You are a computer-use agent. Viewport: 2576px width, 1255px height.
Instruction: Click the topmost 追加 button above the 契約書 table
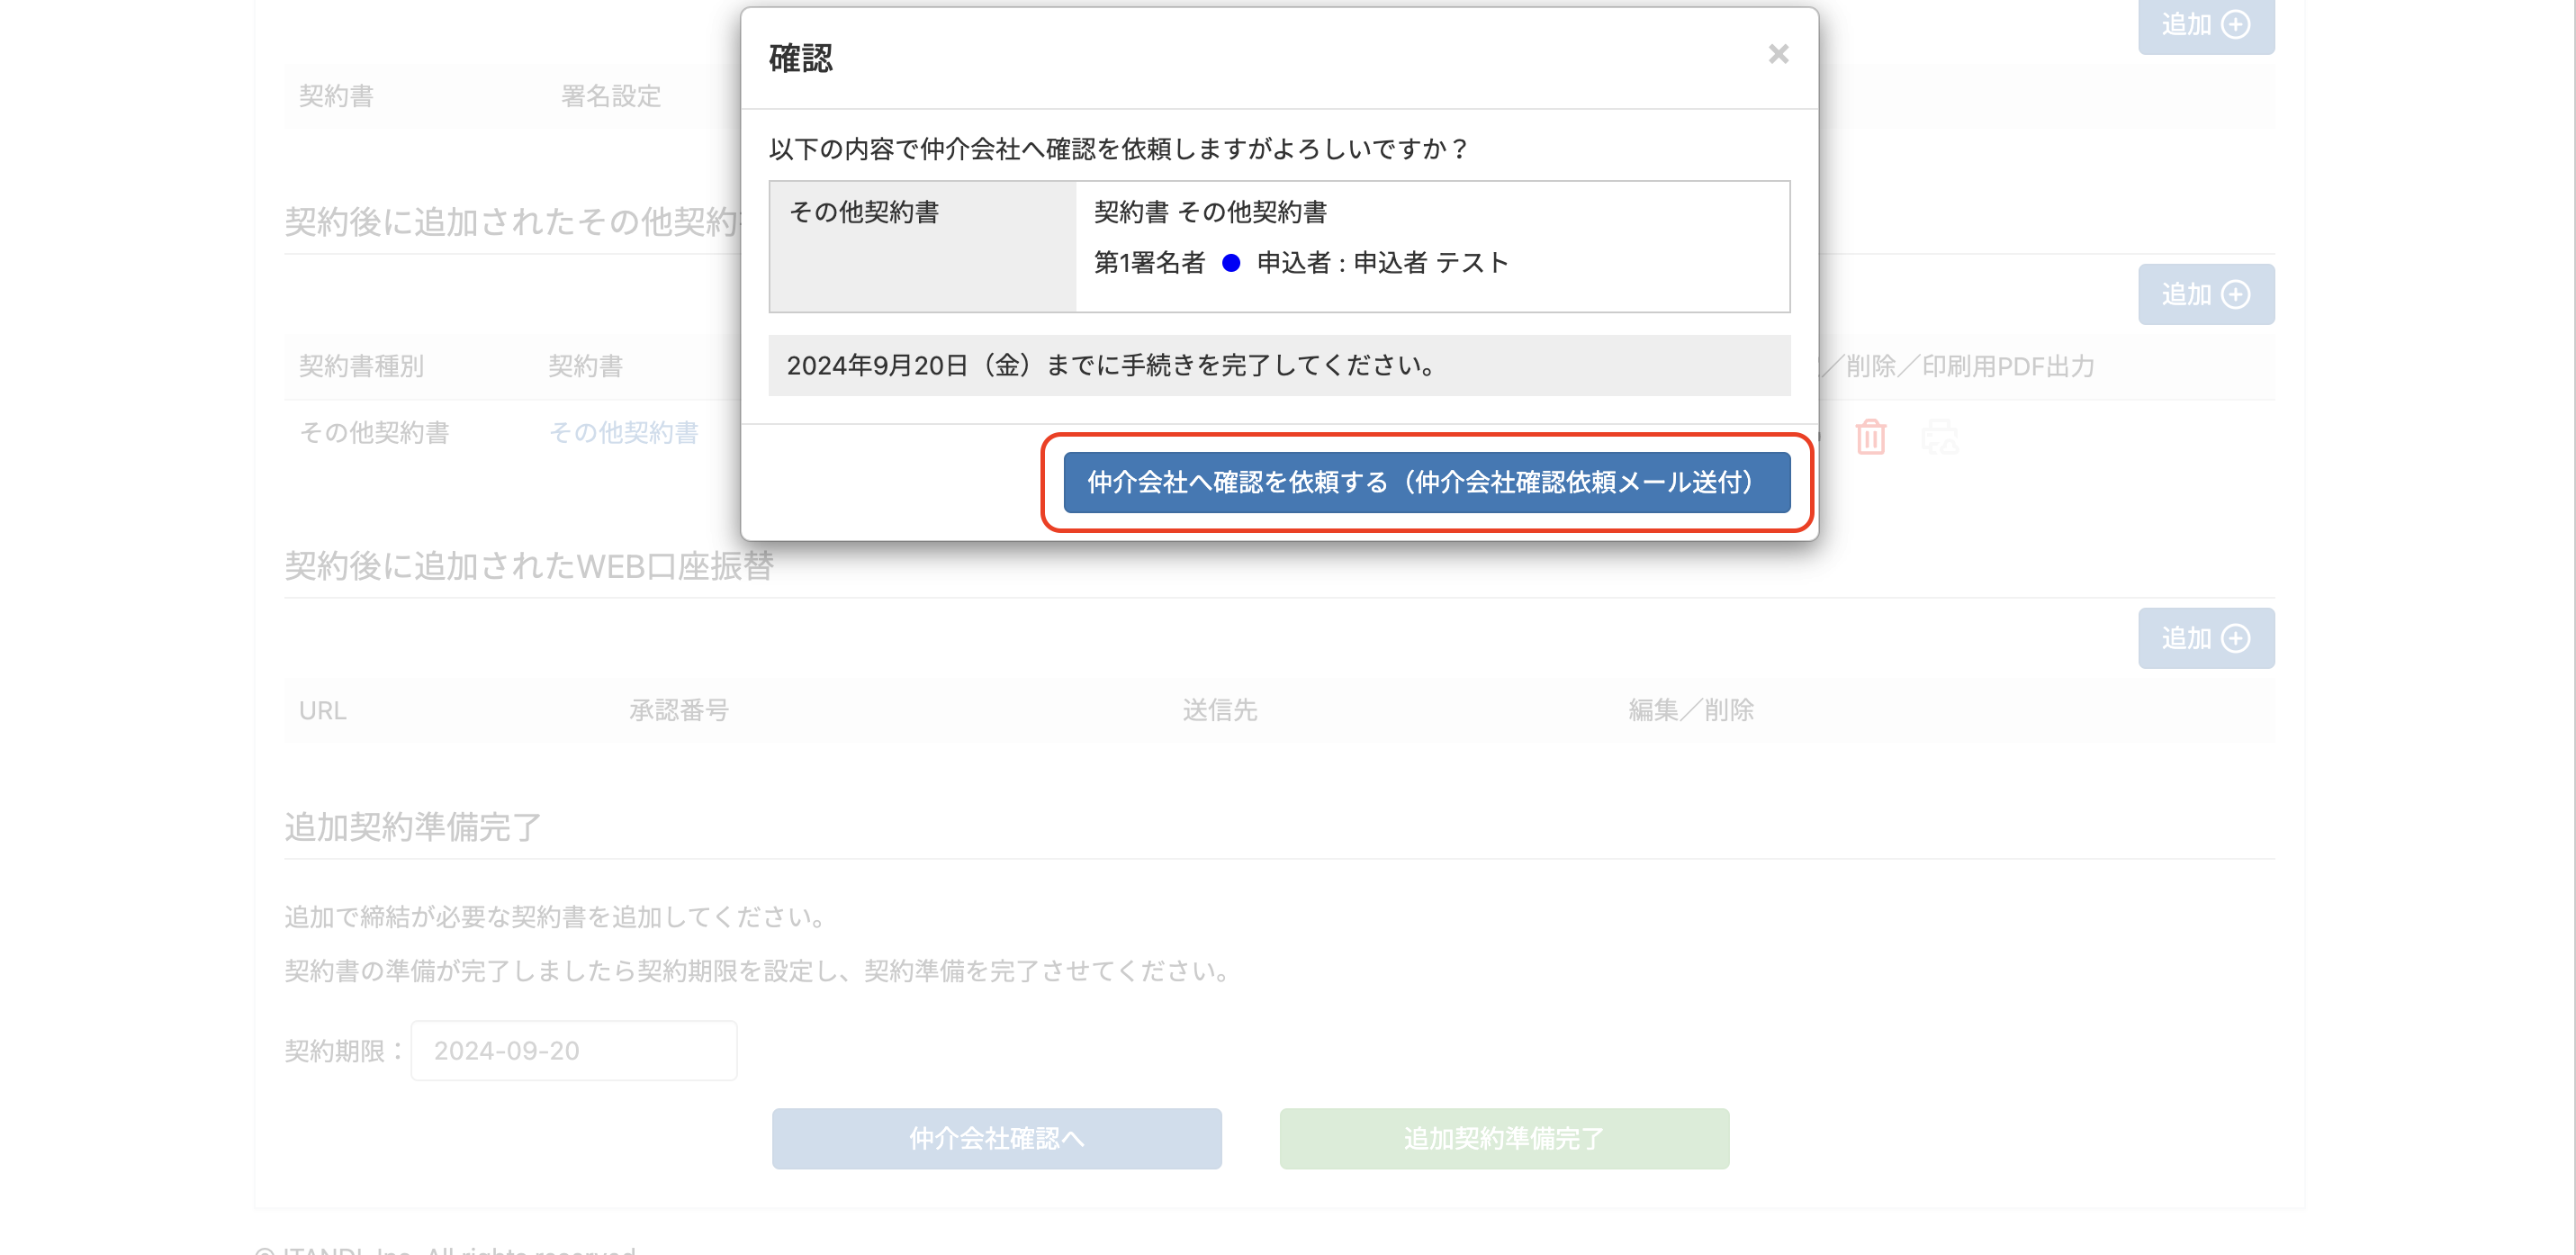(2206, 26)
